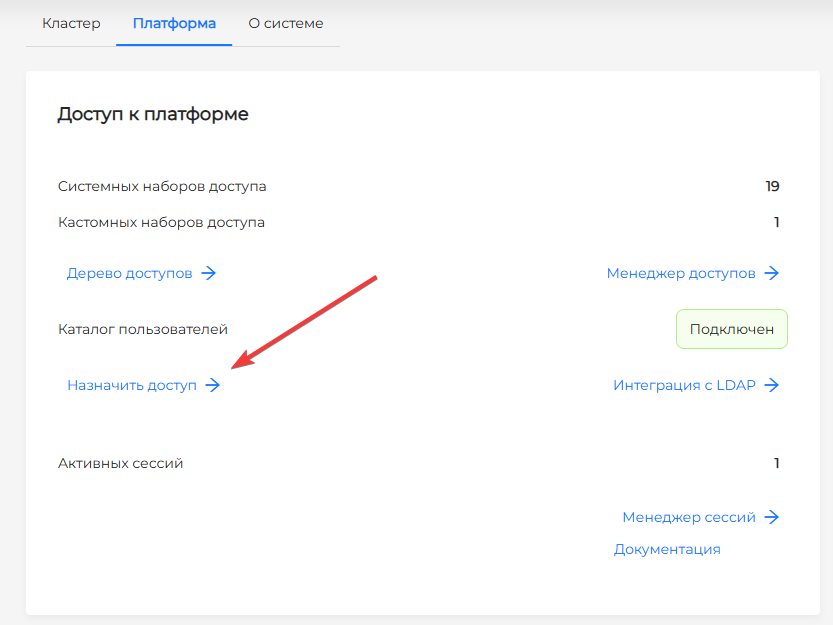The image size is (833, 625).
Task: Open Менеджер сессий
Action: [692, 517]
